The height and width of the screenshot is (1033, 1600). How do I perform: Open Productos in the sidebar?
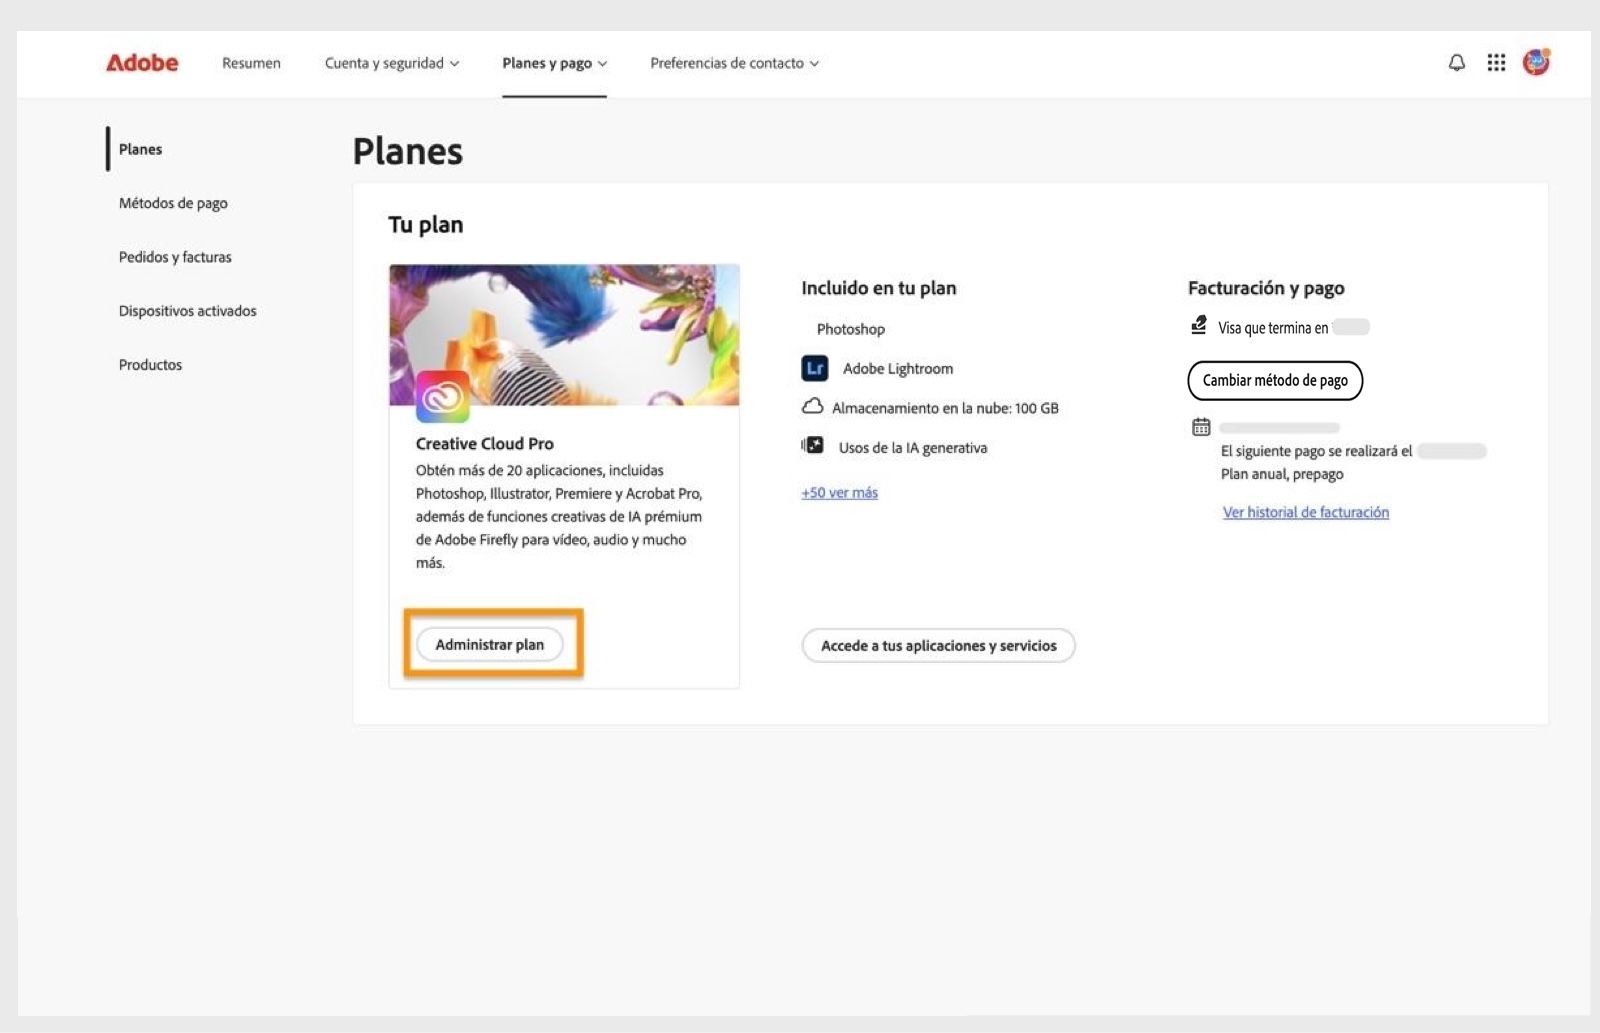[150, 365]
